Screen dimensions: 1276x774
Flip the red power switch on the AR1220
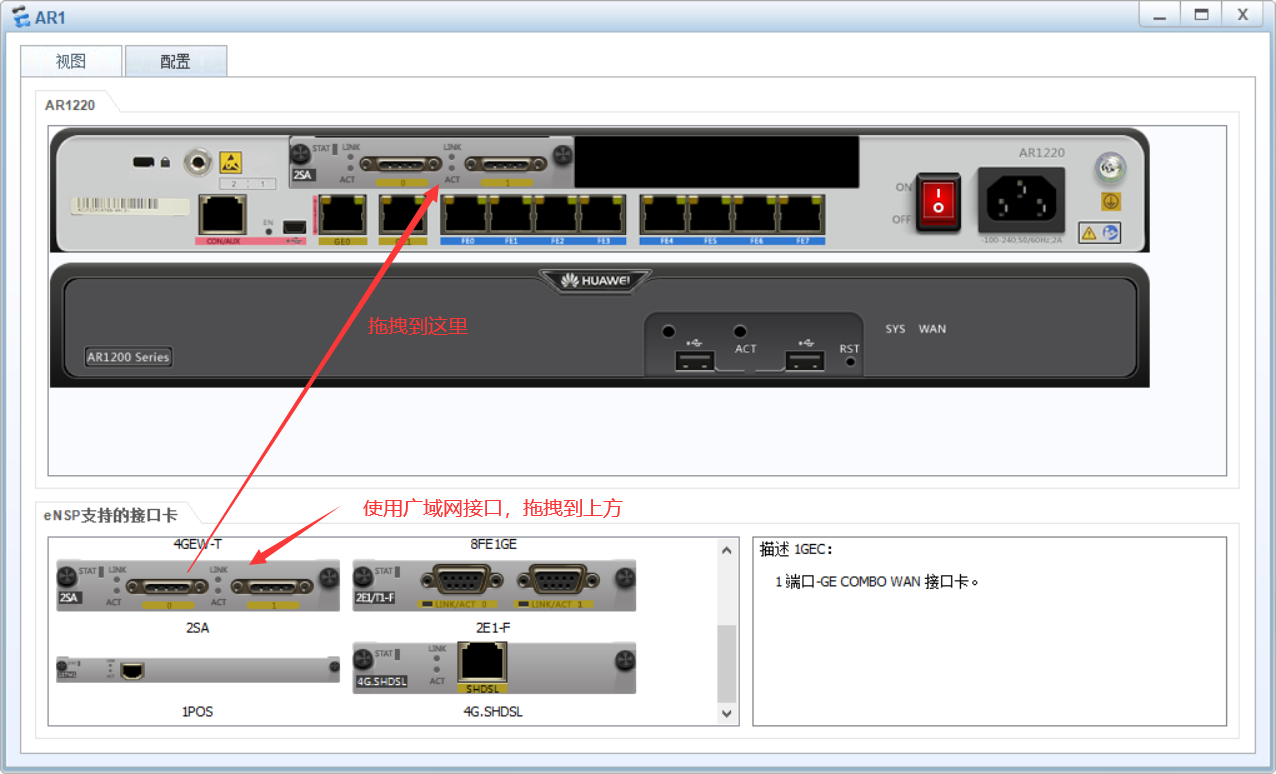(x=938, y=203)
